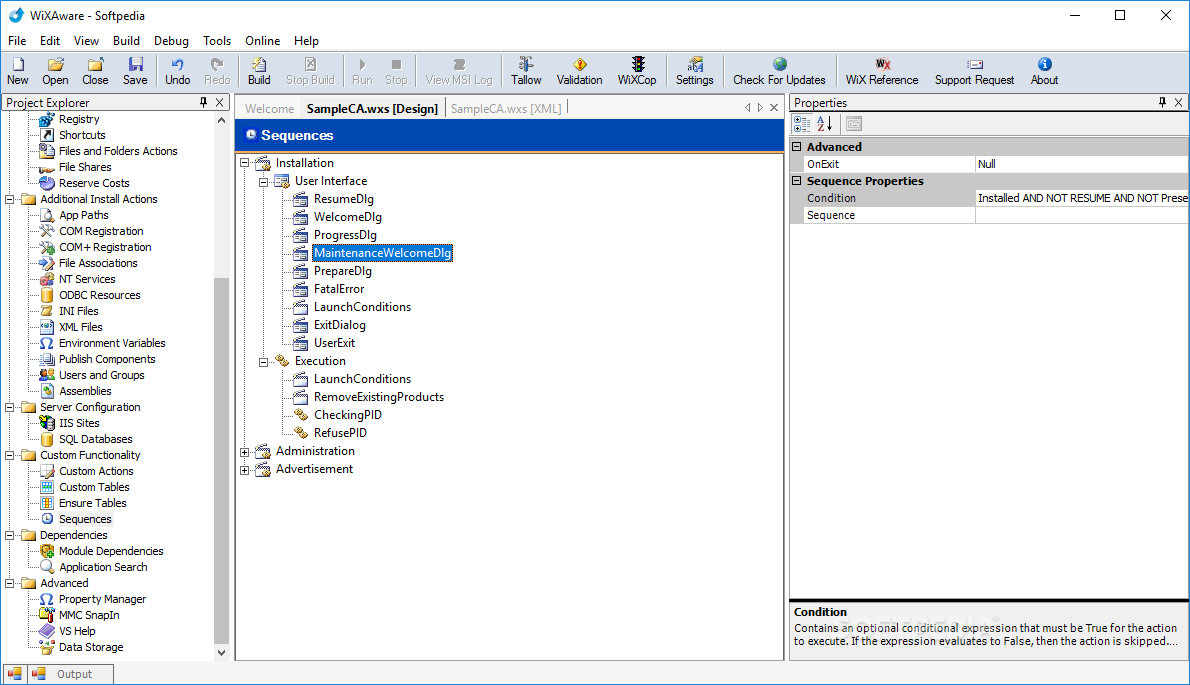Select Shortcuts in Project Explorer
1190x685 pixels.
point(82,135)
